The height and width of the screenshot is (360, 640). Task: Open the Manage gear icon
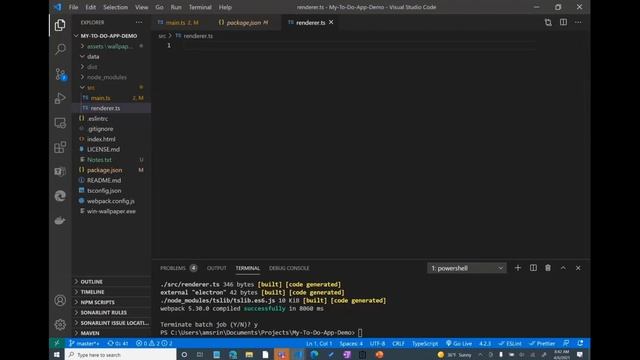tap(60, 324)
